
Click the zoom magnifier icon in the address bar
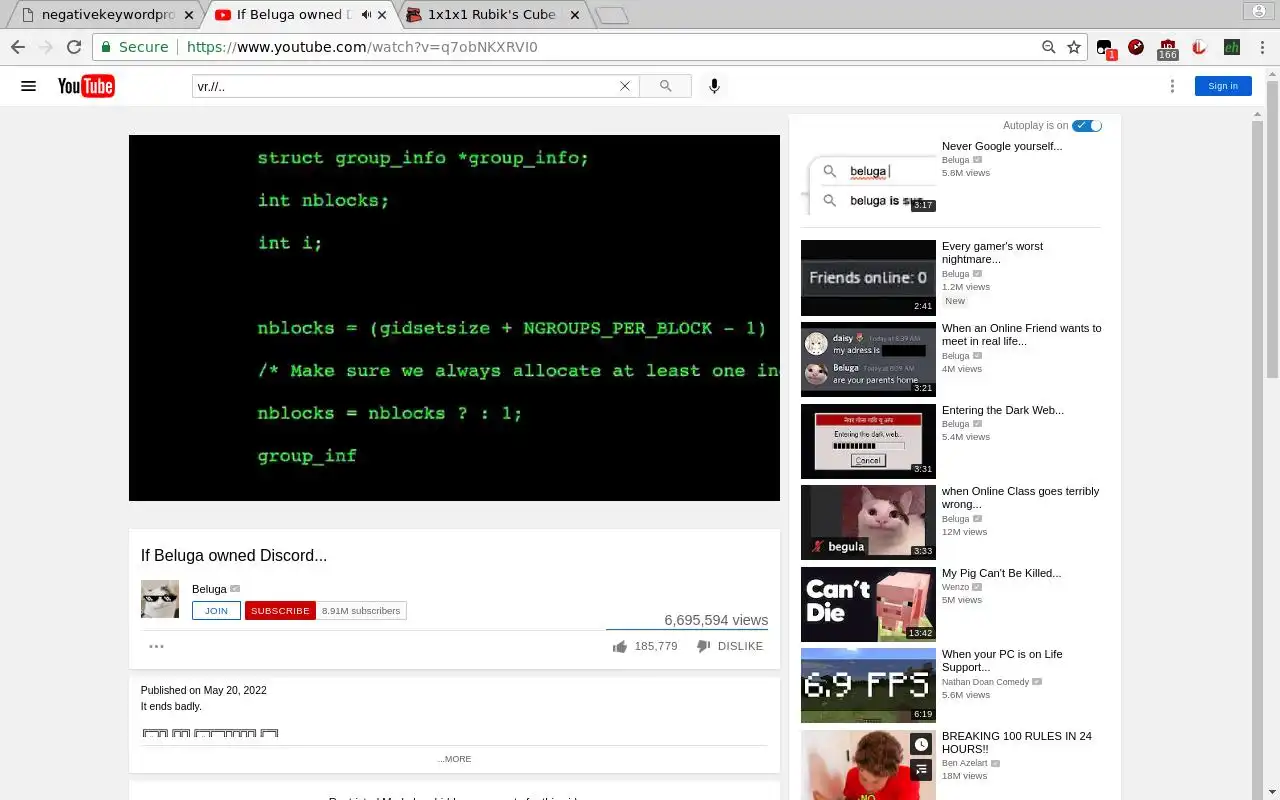[x=1049, y=47]
